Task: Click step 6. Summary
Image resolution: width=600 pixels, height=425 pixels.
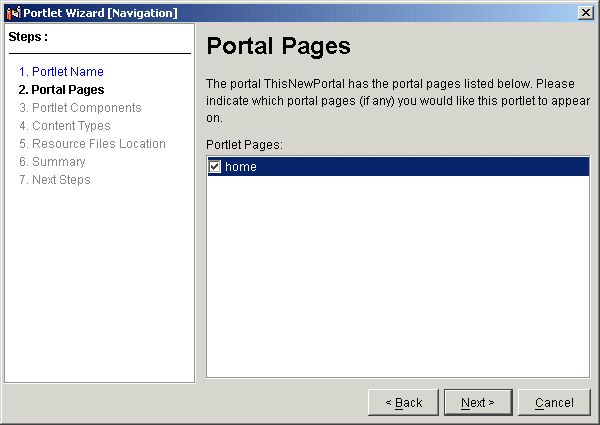Action: (52, 161)
